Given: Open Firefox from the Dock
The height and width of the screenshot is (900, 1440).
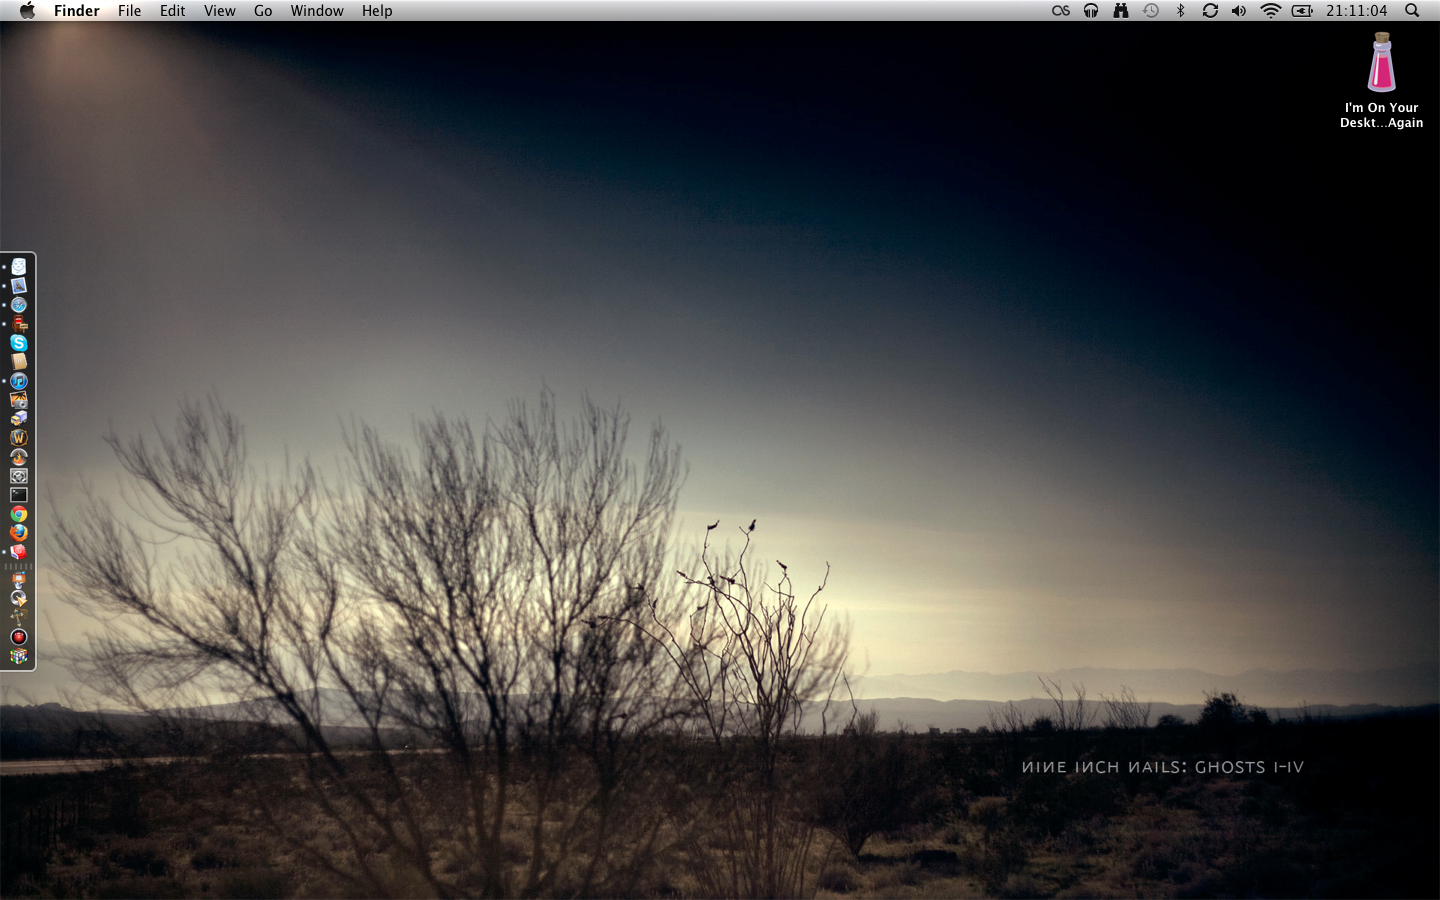Looking at the screenshot, I should point(19,533).
